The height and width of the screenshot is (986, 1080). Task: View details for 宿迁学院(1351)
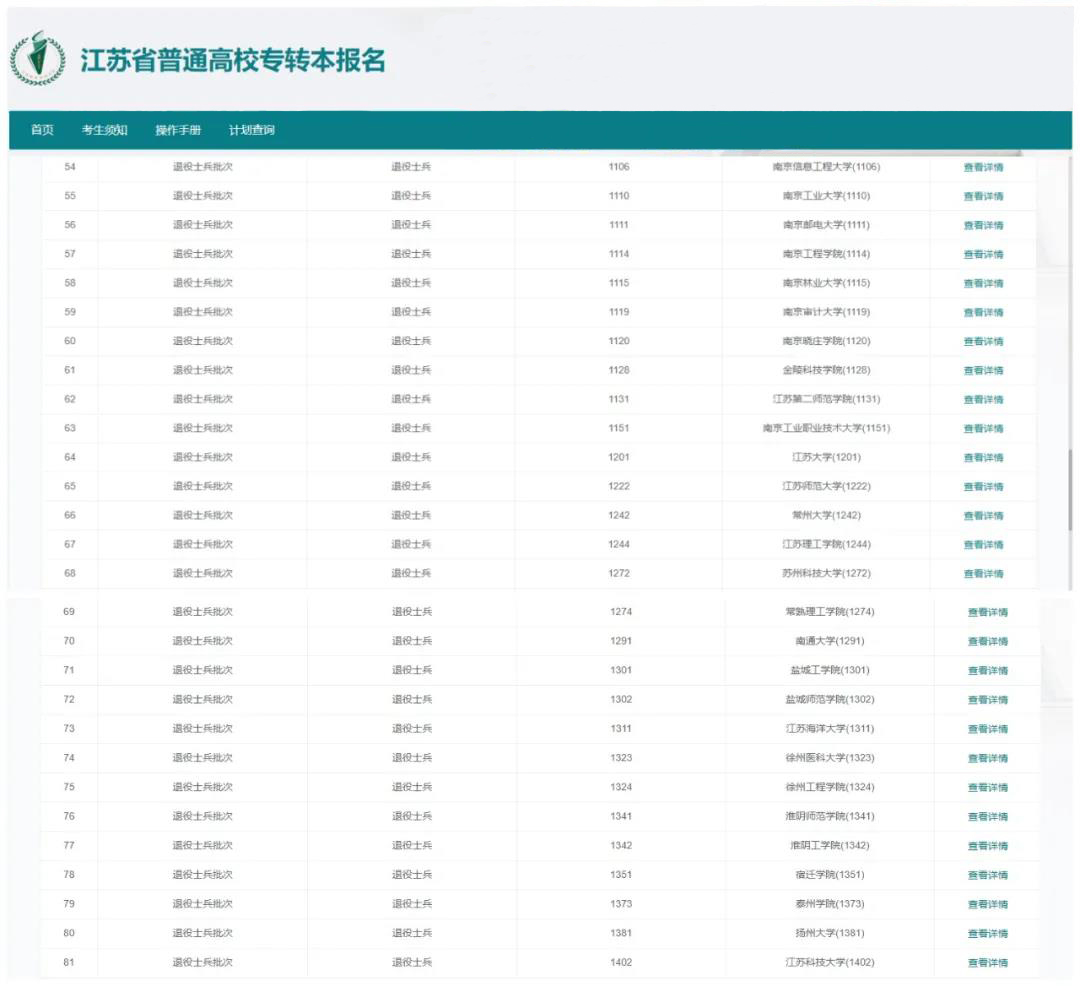point(984,874)
